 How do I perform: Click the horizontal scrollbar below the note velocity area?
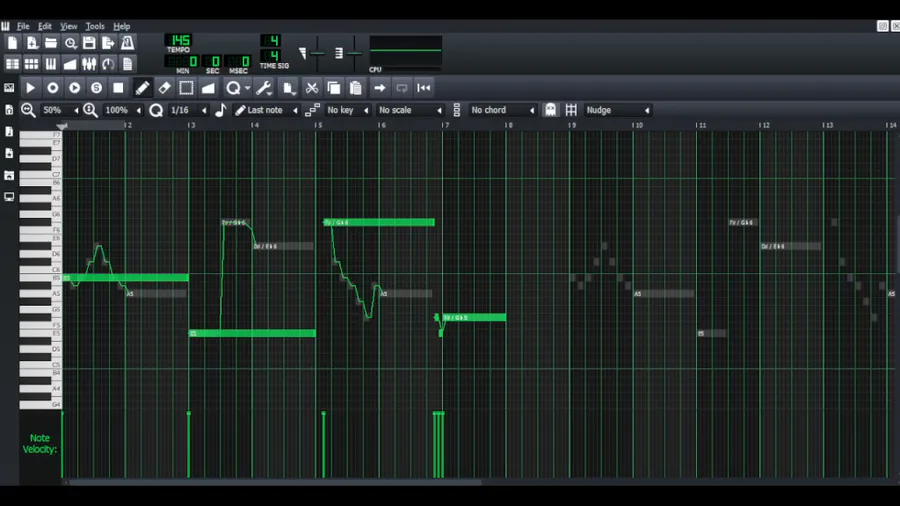(x=276, y=482)
